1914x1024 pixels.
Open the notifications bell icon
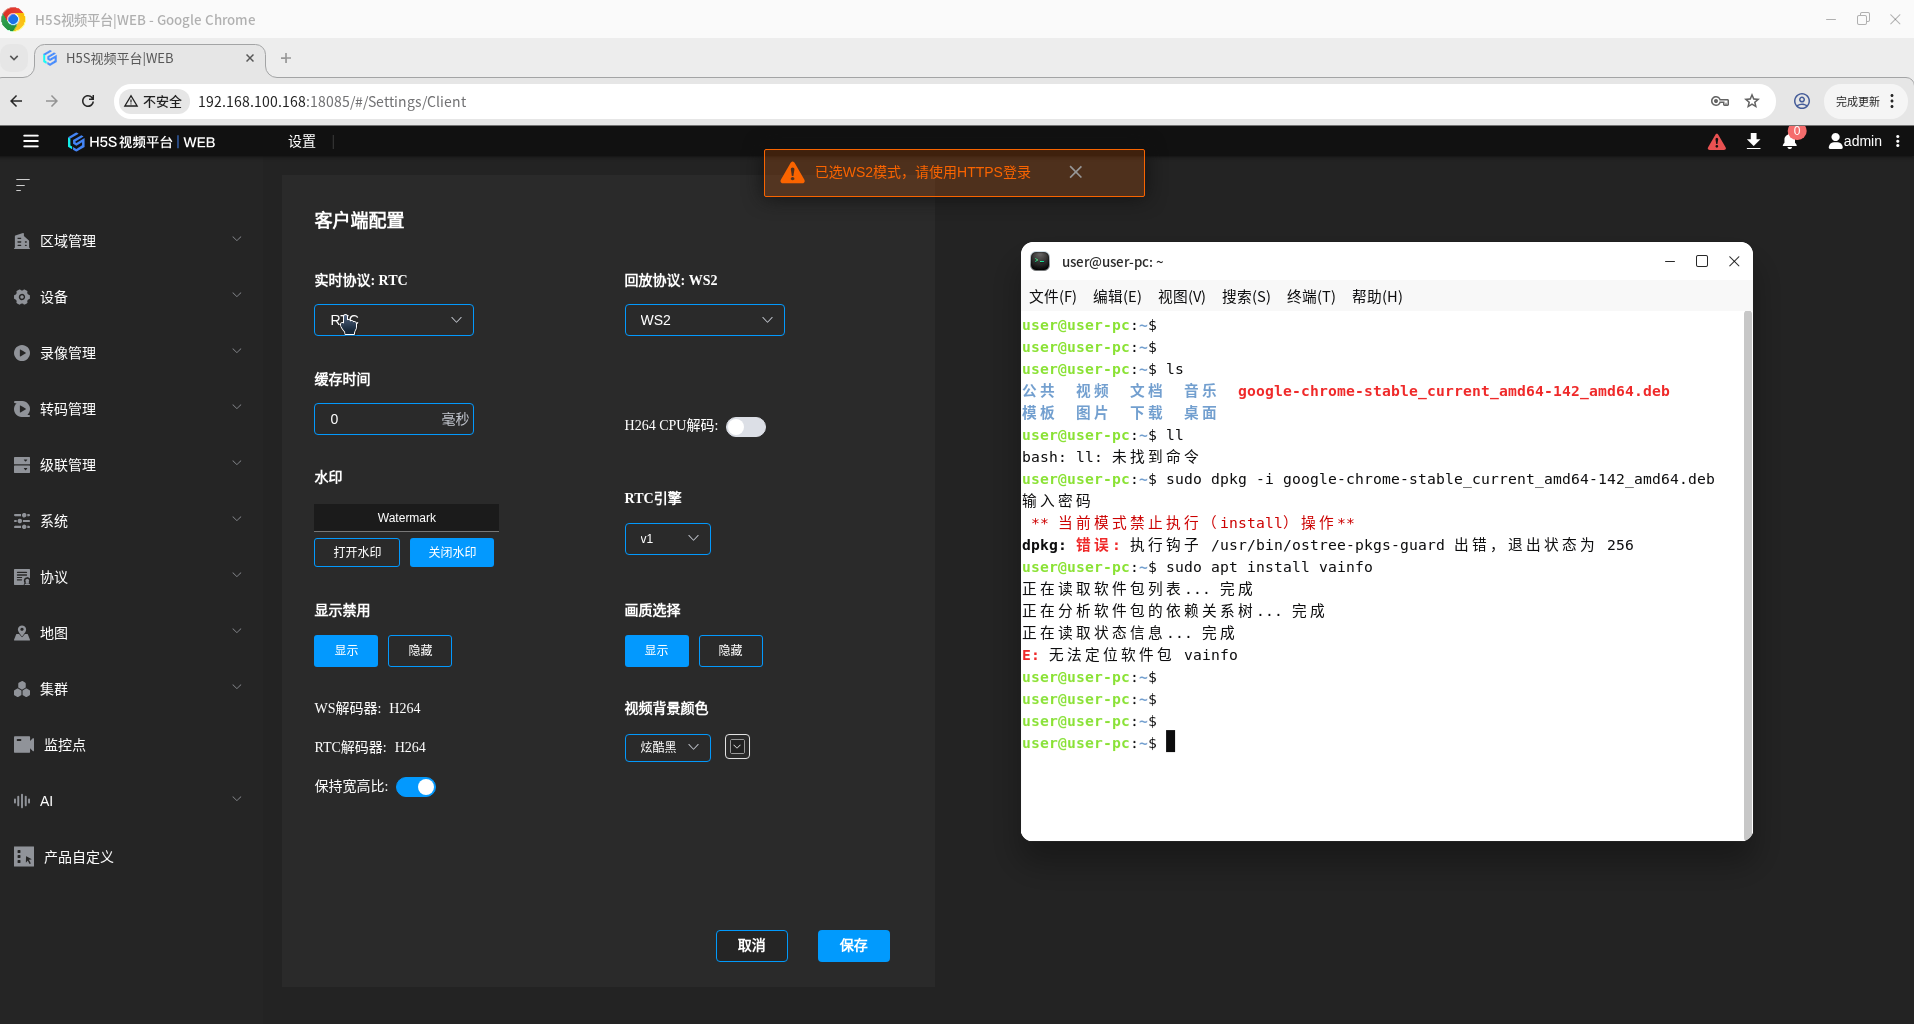1790,141
